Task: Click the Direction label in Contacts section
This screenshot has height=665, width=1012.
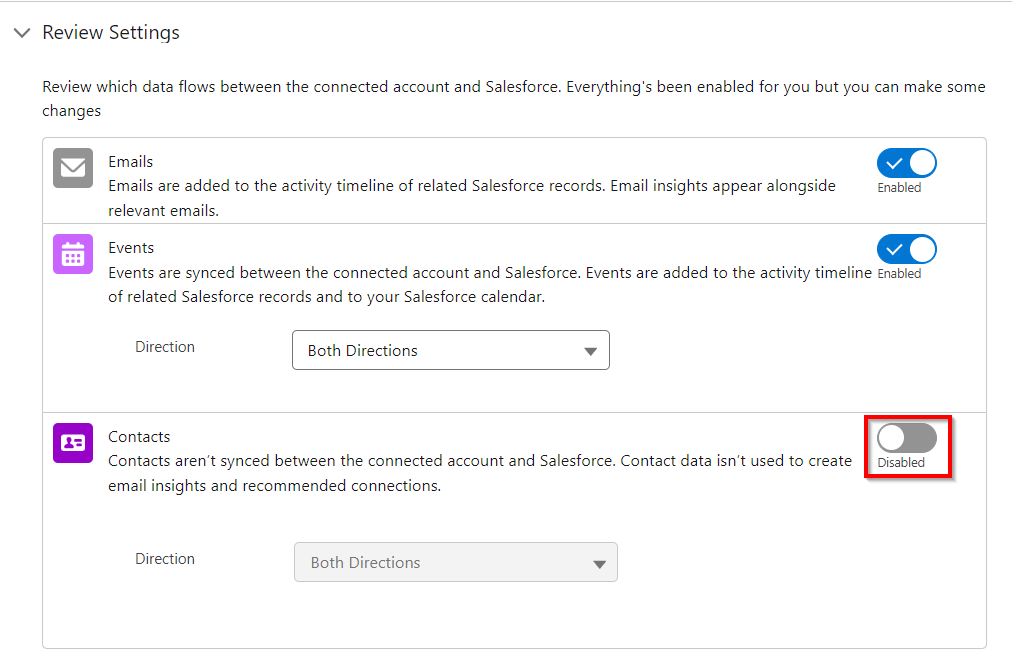Action: 165,559
